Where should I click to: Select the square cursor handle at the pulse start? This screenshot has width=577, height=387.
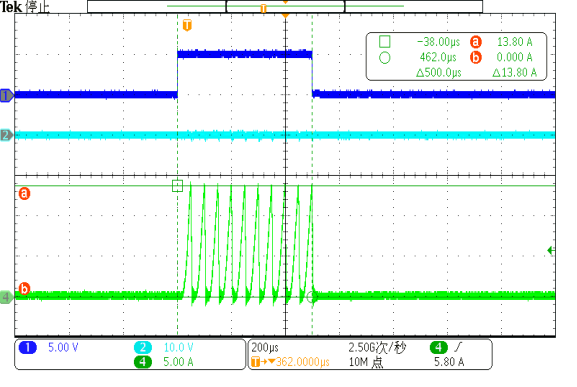[x=177, y=186]
